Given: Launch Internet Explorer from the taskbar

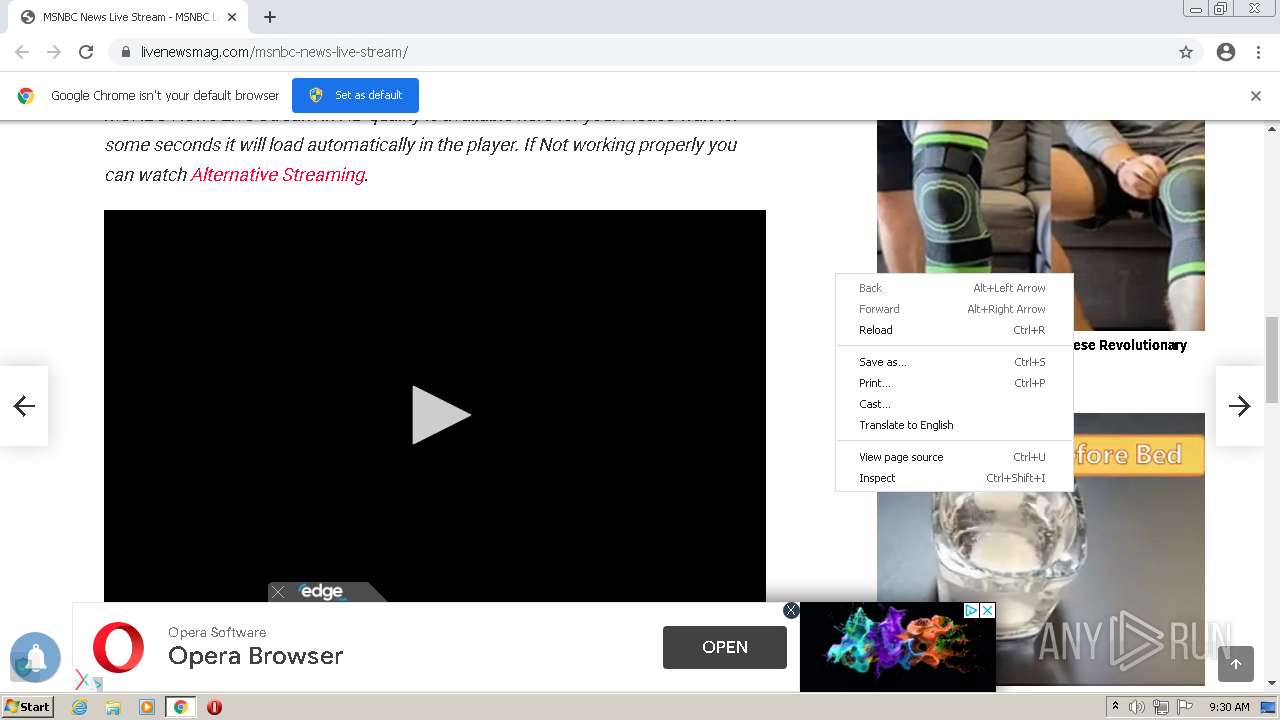Looking at the screenshot, I should (x=80, y=707).
